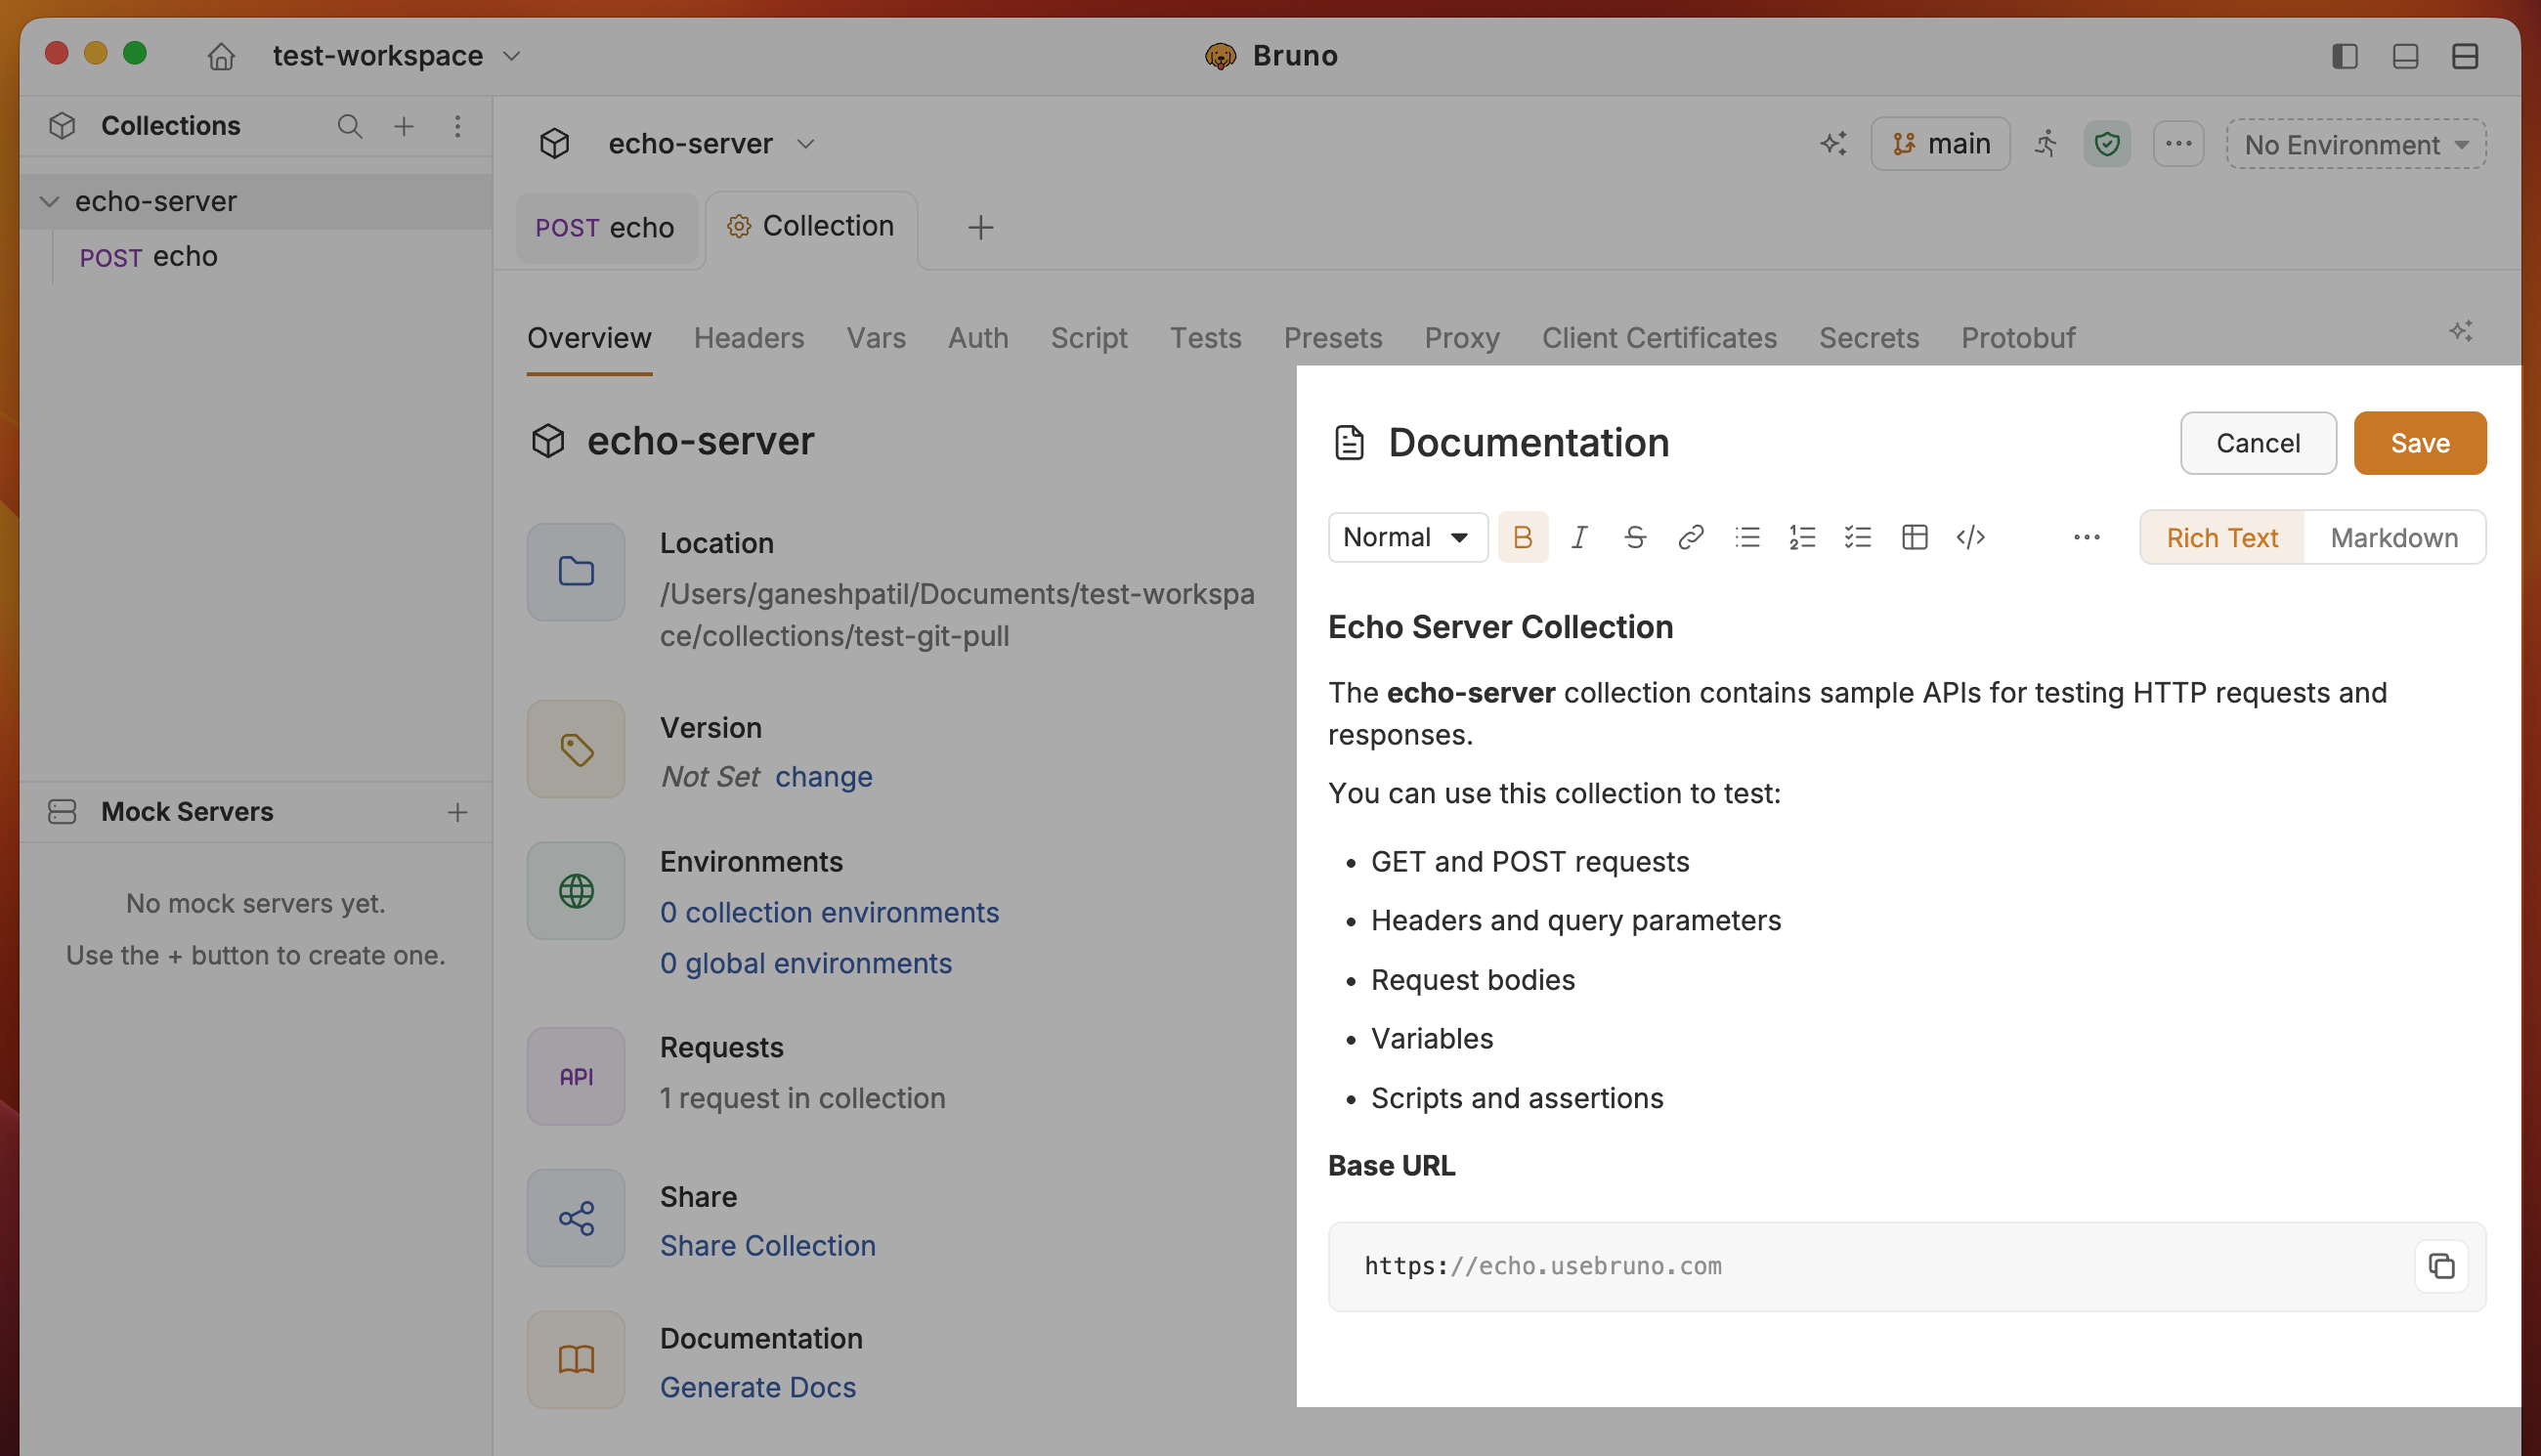This screenshot has height=1456, width=2541.
Task: Click the Documentation book icon tile
Action: pyautogui.click(x=576, y=1360)
